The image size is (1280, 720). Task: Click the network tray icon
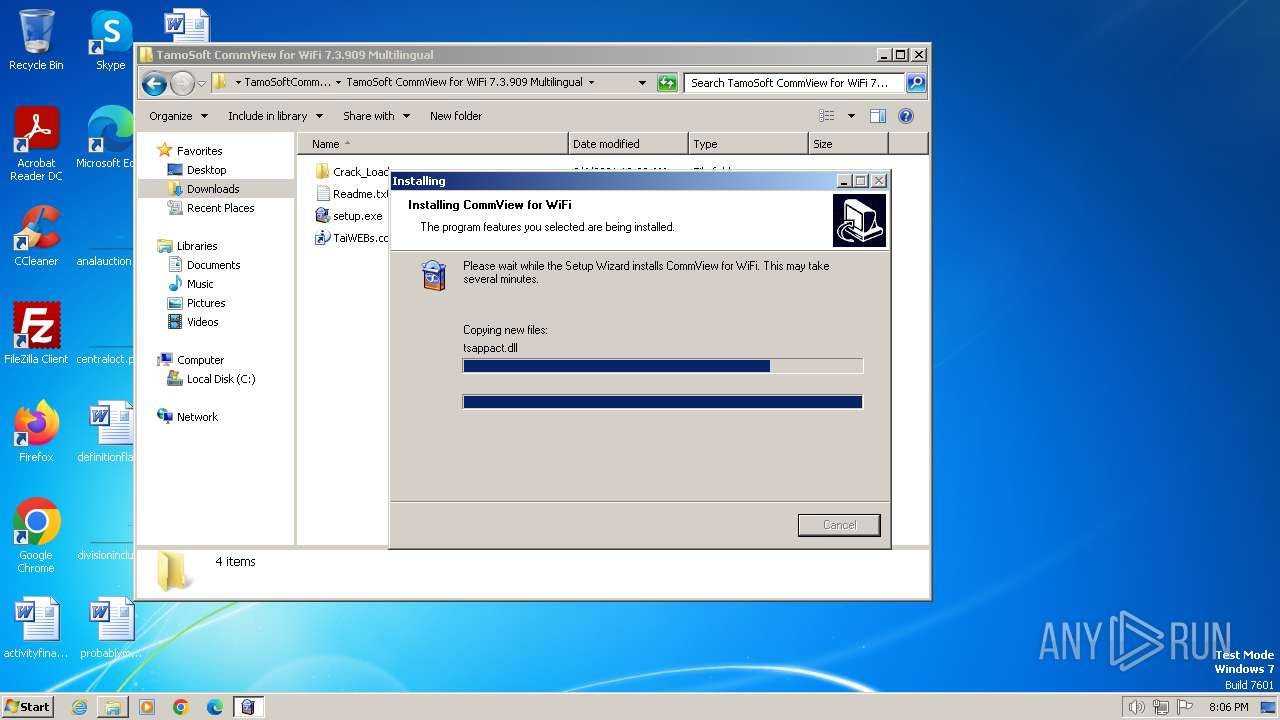coord(1161,707)
